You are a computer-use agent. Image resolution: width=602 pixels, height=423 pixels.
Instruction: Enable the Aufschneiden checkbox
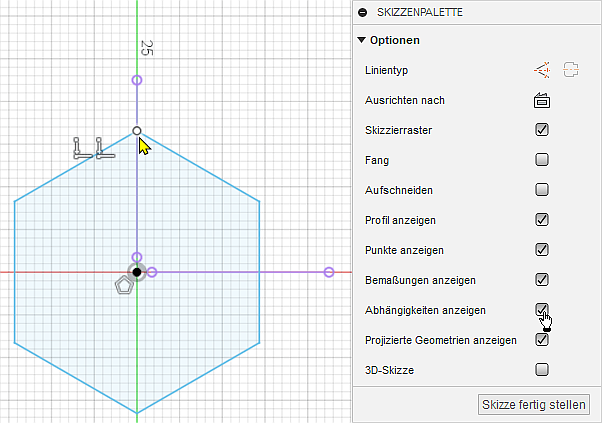[x=542, y=189]
